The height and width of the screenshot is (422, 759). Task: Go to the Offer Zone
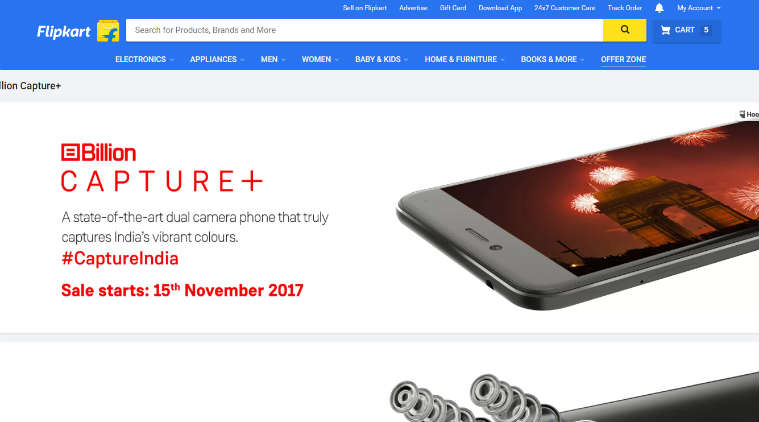[x=623, y=59]
